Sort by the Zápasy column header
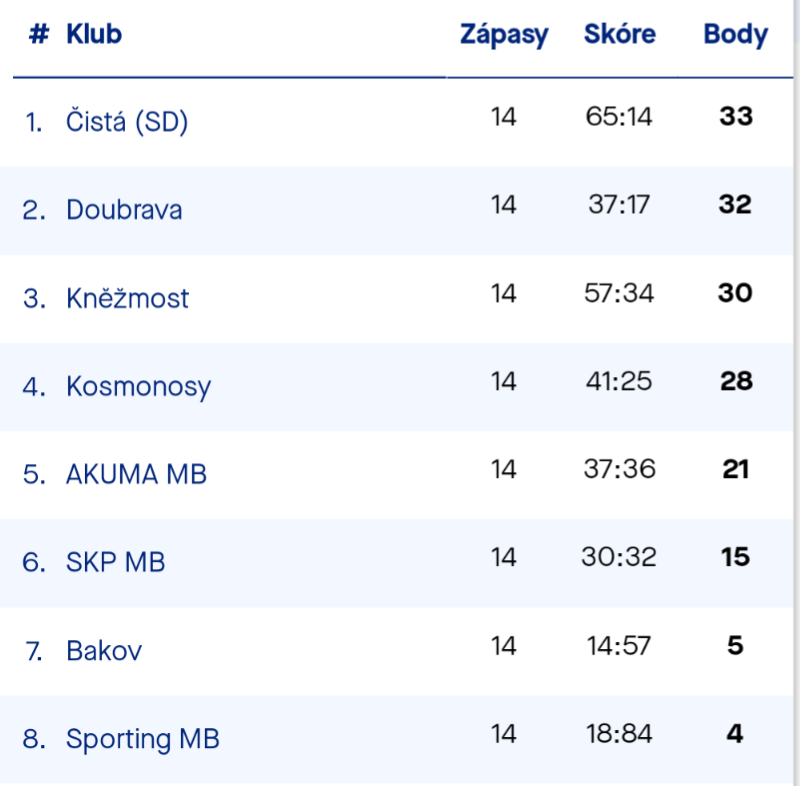The width and height of the screenshot is (800, 786). coord(504,34)
